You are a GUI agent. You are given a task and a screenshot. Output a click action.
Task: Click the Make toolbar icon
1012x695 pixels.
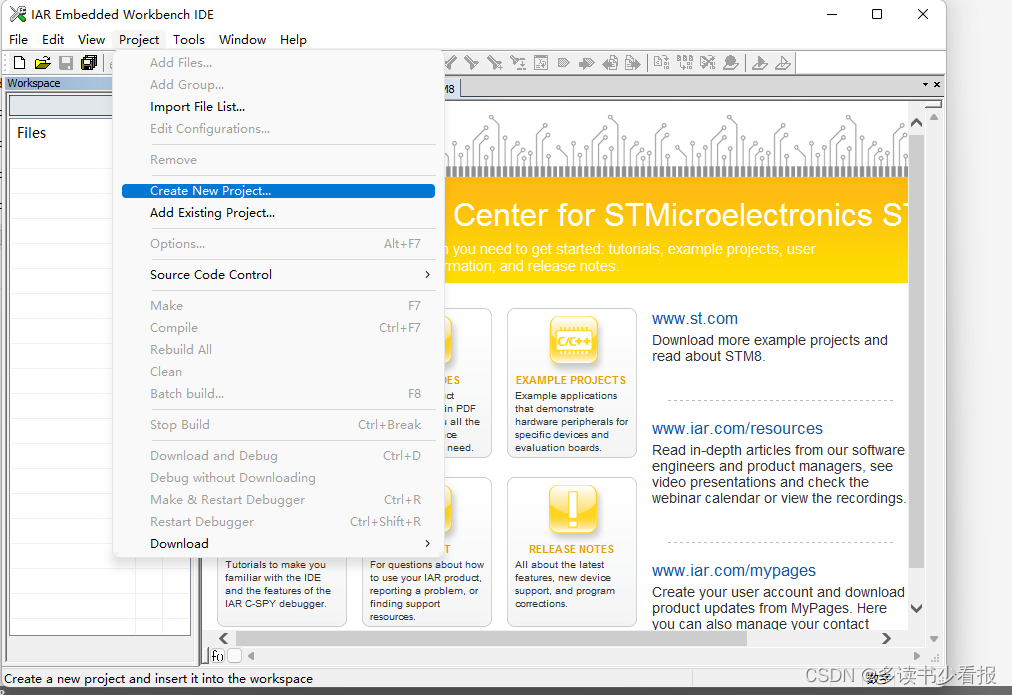(x=685, y=63)
